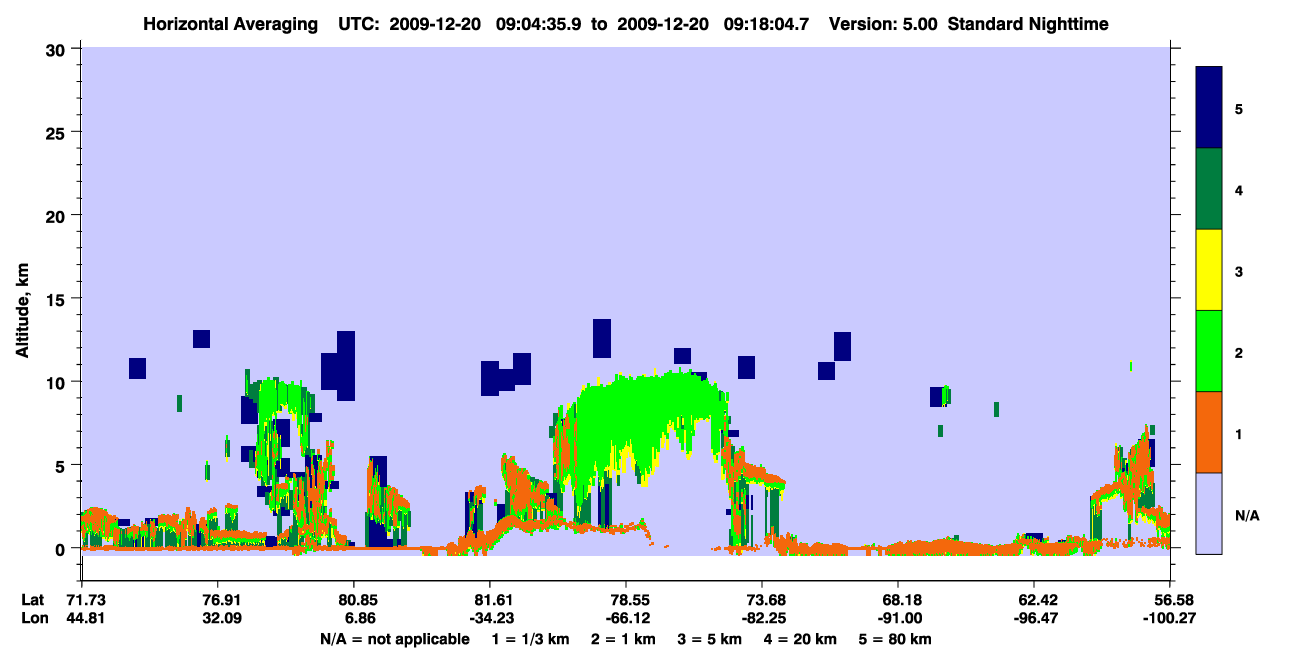Viewport: 1300px width, 667px height.
Task: Click the y-axis tick label 25
Action: pos(58,132)
